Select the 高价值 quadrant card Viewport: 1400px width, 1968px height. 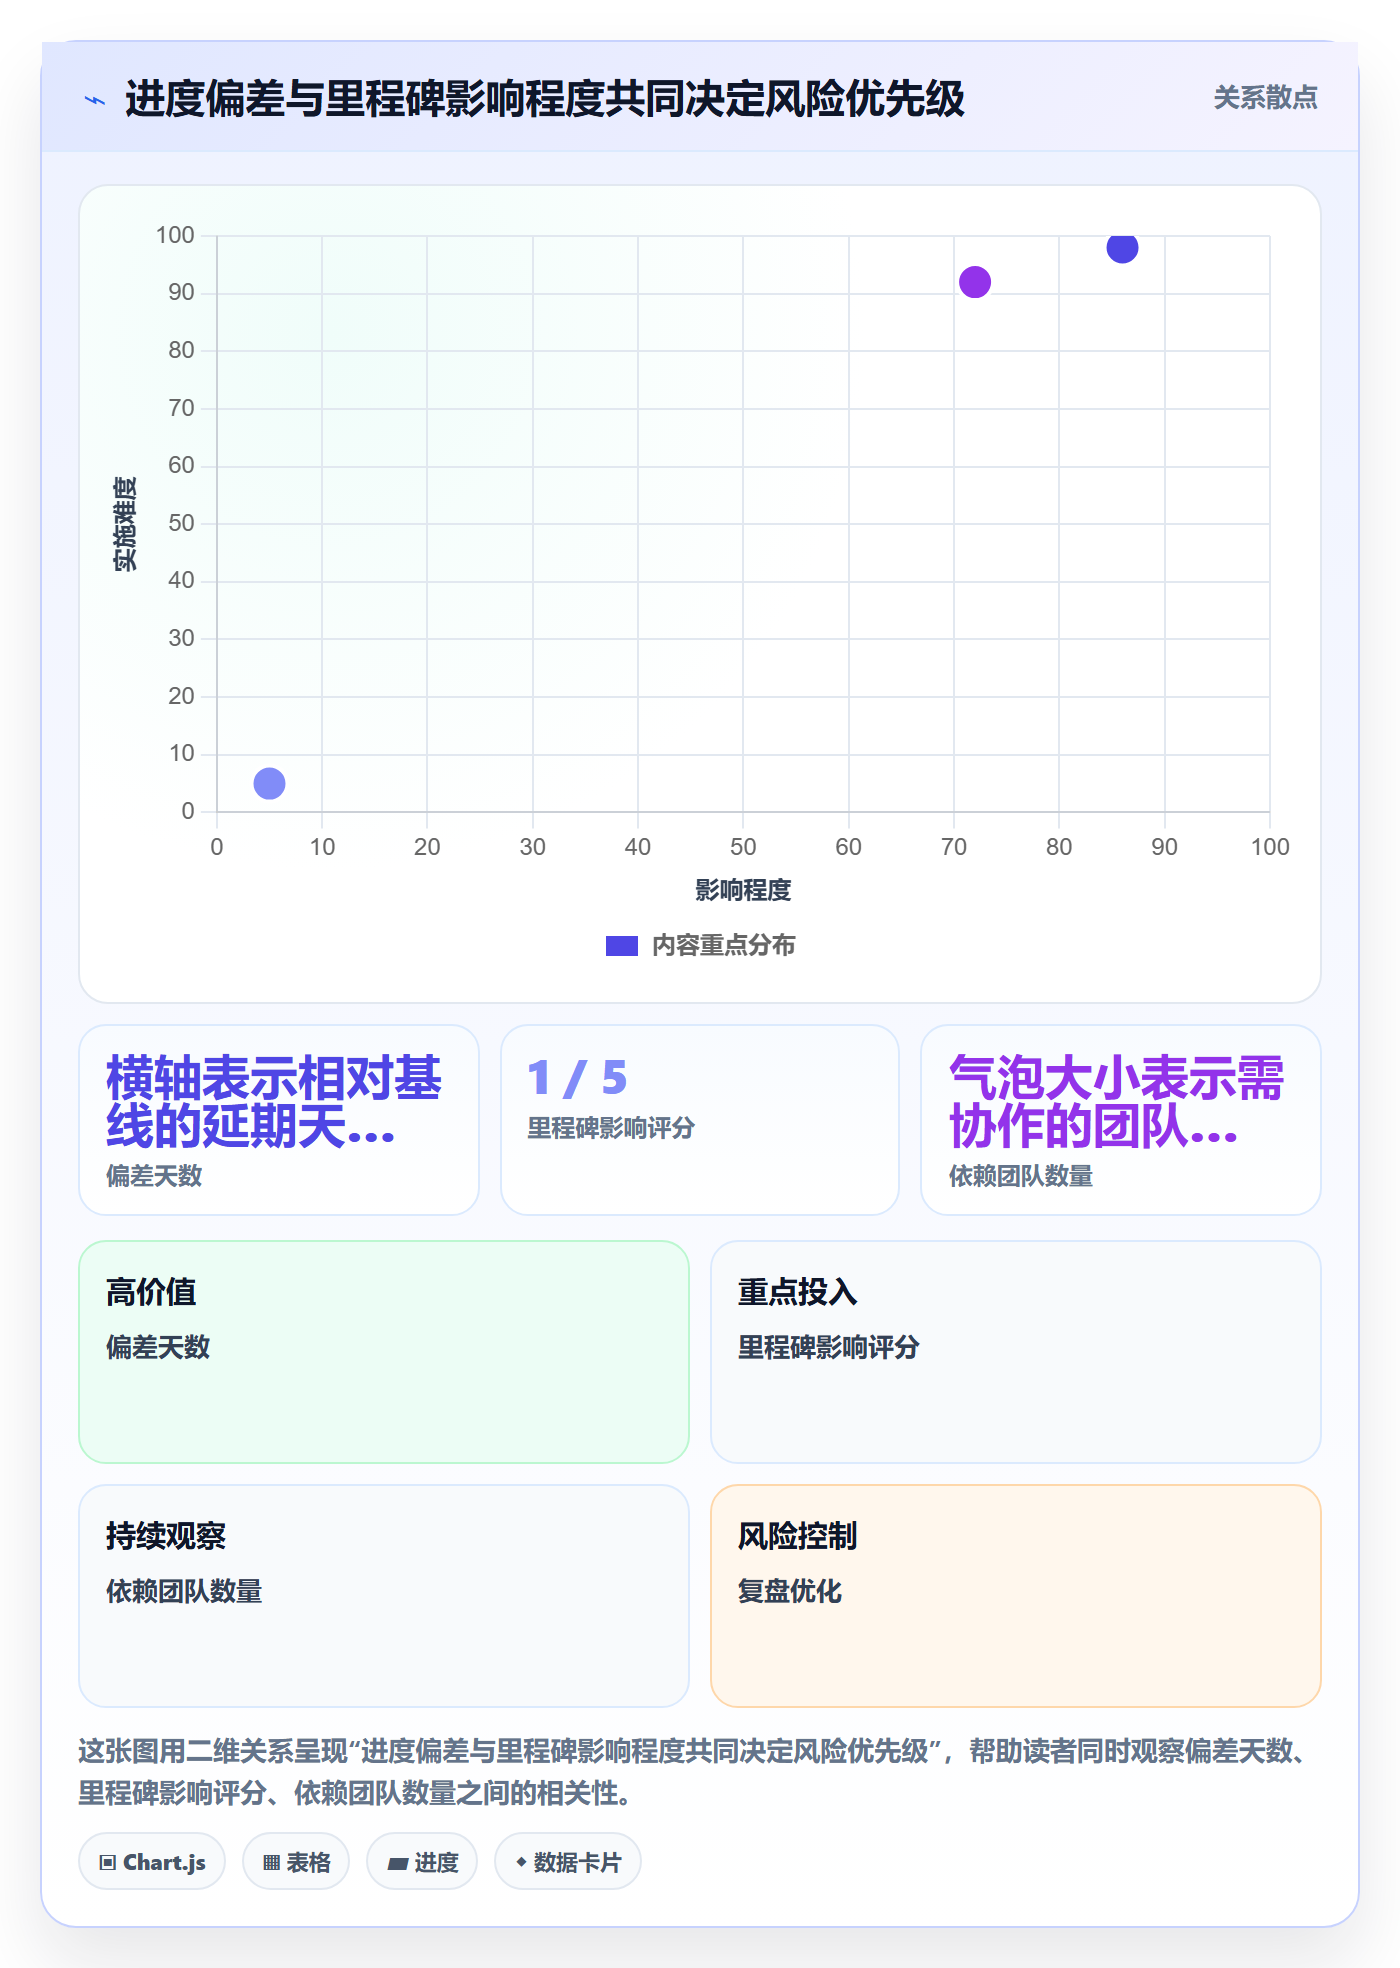coord(384,1351)
